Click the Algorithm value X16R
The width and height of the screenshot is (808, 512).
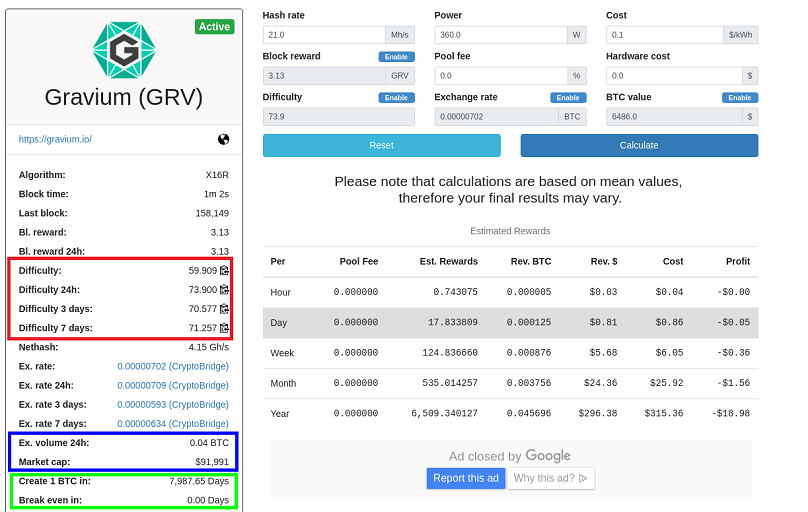217,175
